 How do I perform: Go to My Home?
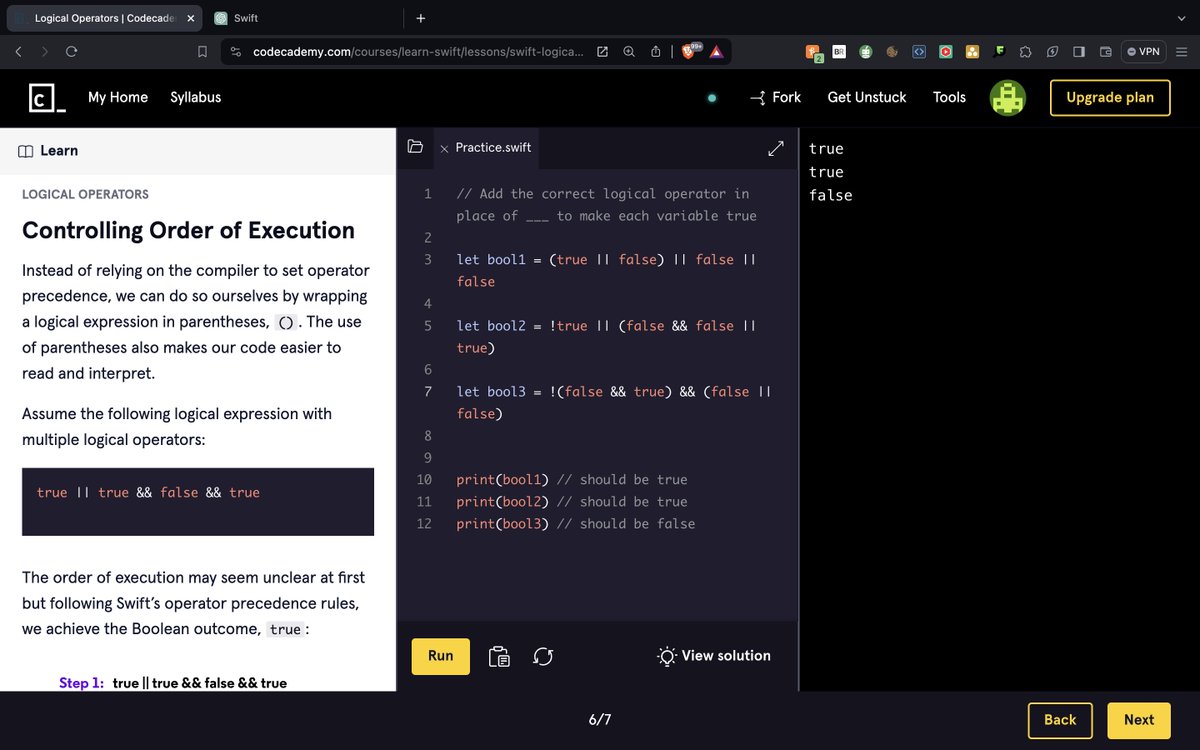[x=118, y=97]
